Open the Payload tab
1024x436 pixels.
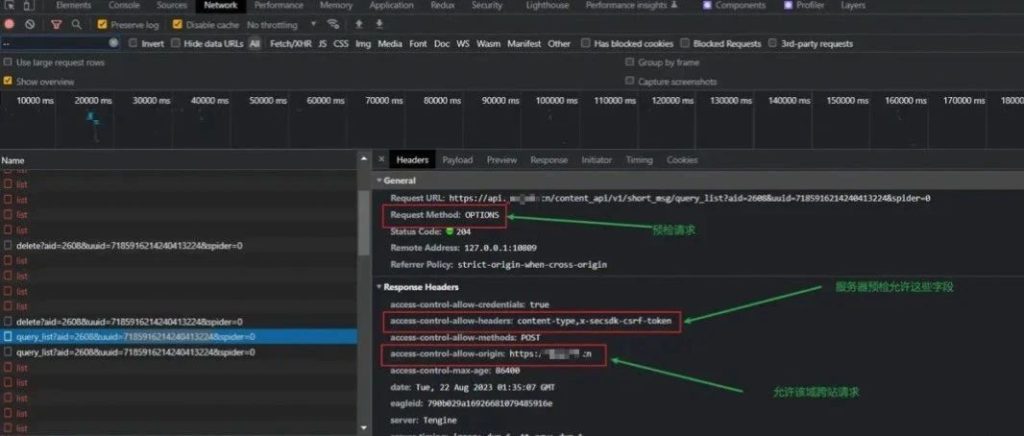[457, 160]
